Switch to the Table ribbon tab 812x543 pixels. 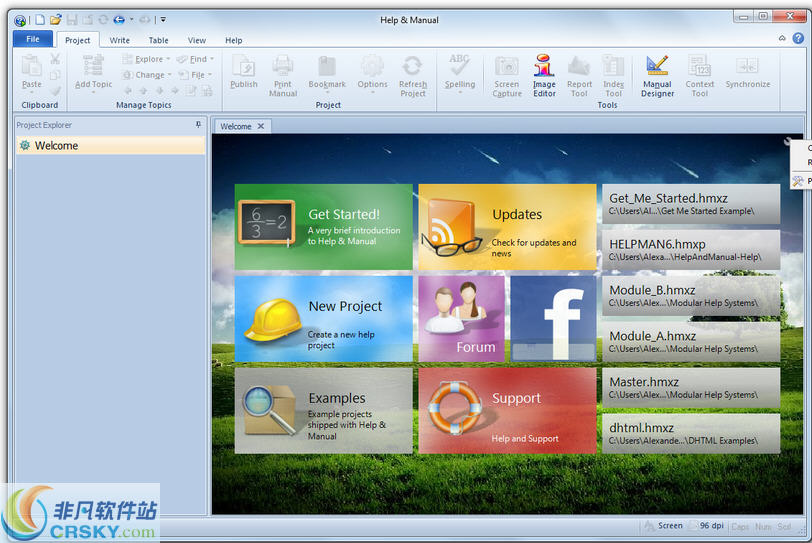pos(158,40)
